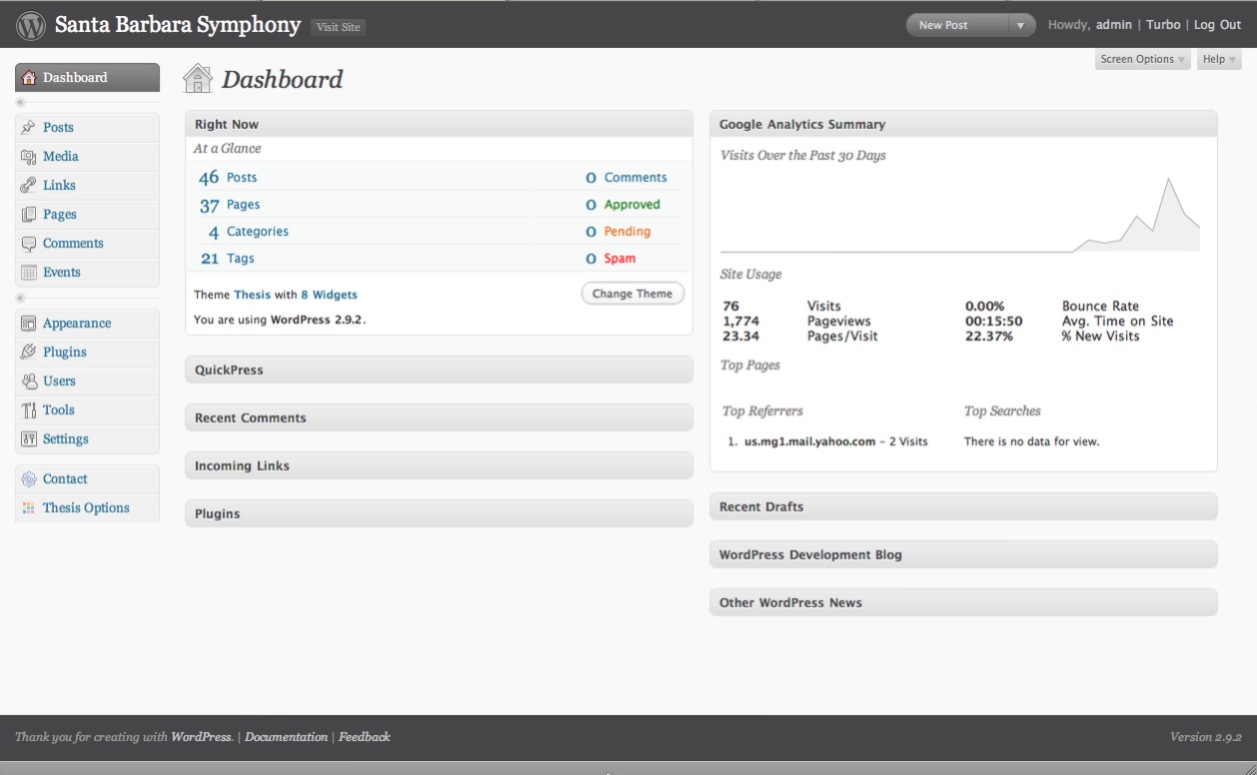Open the admin profile link
The image size is (1257, 775).
(1114, 25)
